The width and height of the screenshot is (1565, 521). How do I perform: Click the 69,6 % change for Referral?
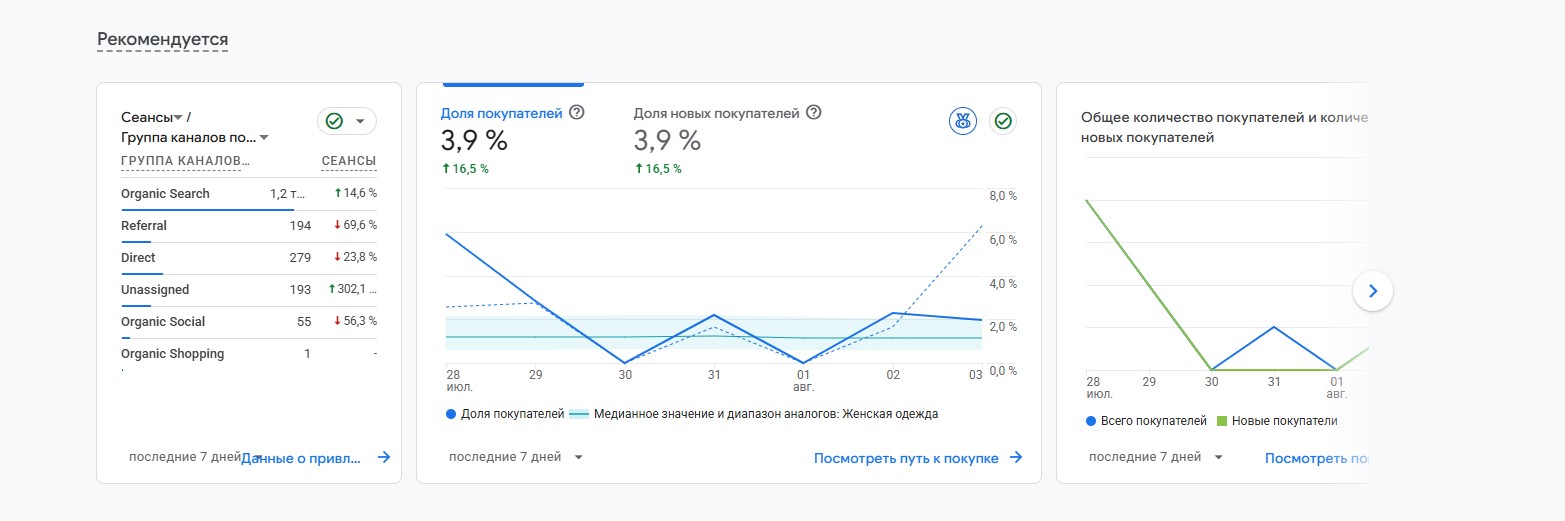355,225
